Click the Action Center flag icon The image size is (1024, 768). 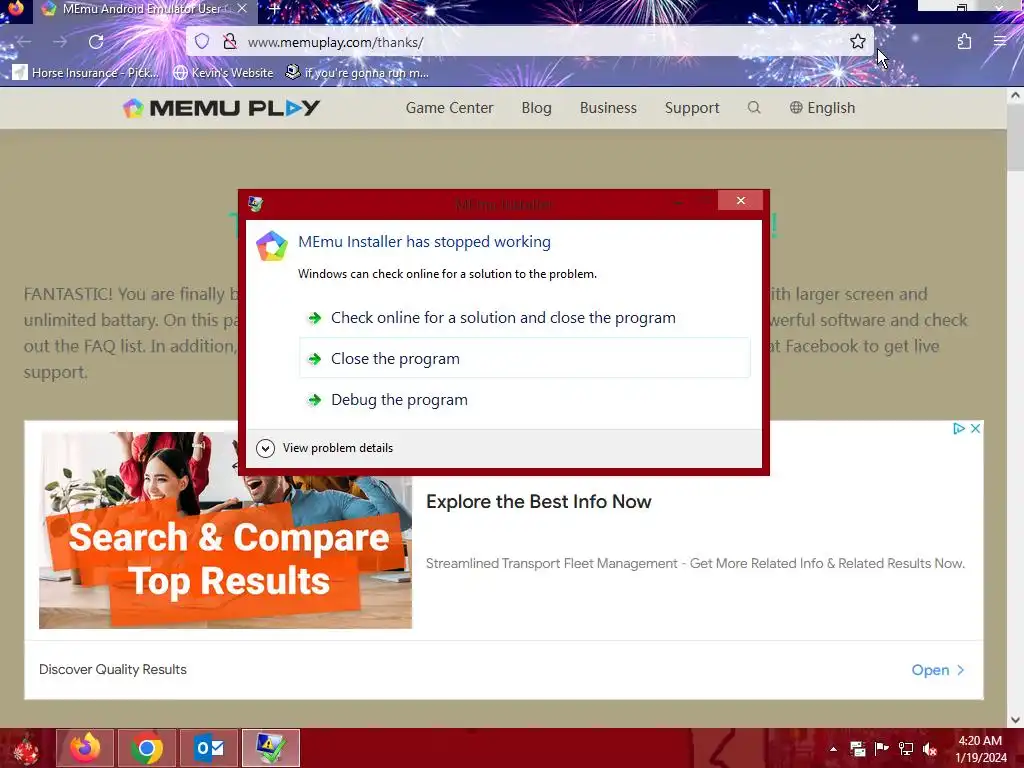[x=882, y=749]
